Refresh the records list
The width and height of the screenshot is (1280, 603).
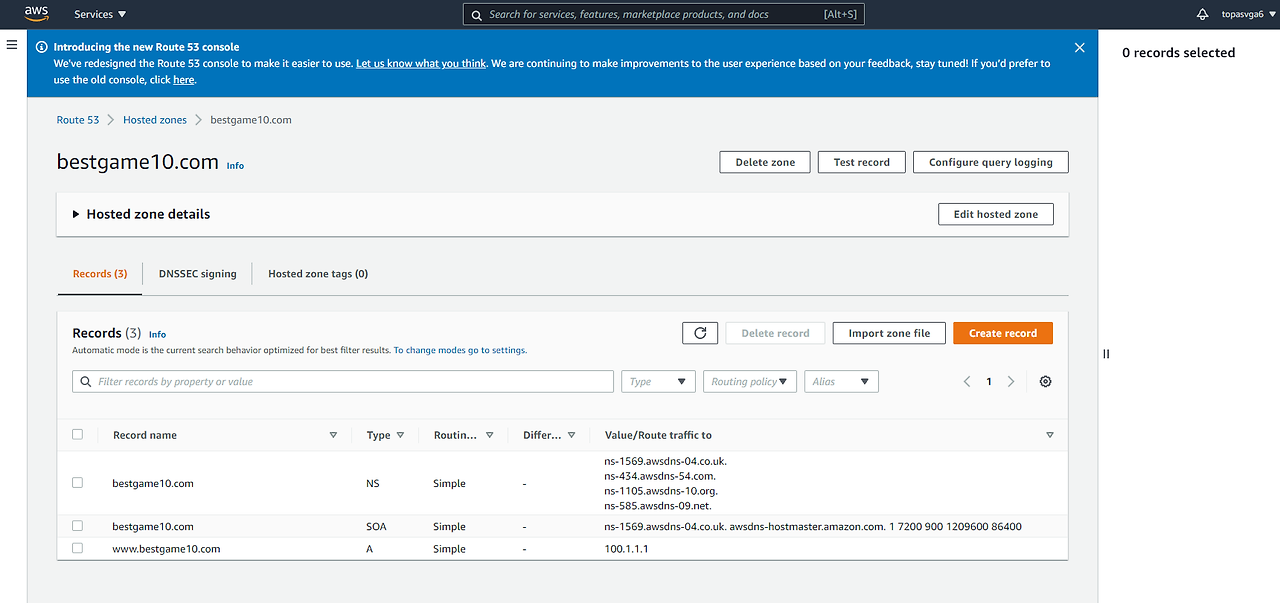click(x=700, y=333)
